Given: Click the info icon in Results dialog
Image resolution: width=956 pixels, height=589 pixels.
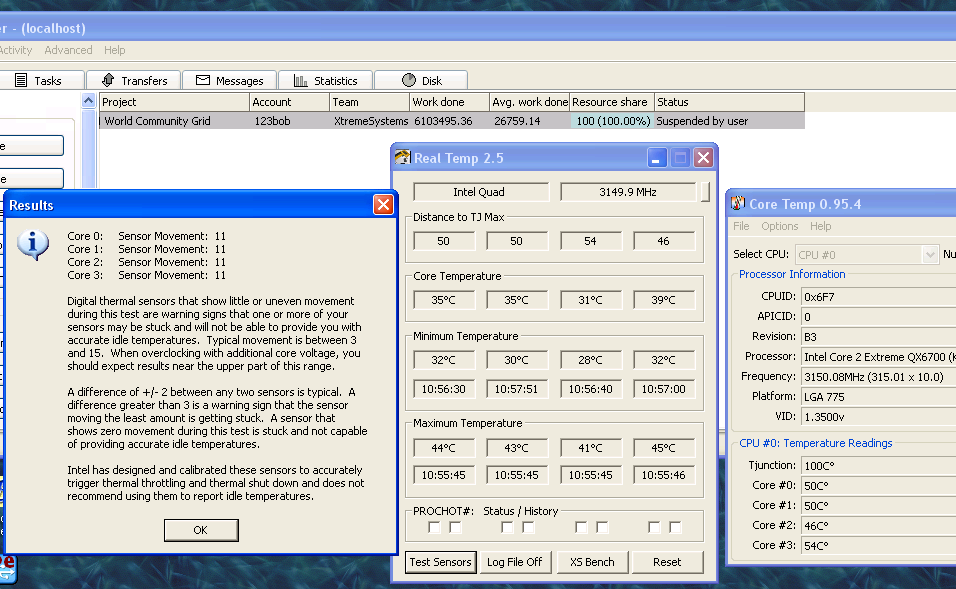Looking at the screenshot, I should coord(33,245).
